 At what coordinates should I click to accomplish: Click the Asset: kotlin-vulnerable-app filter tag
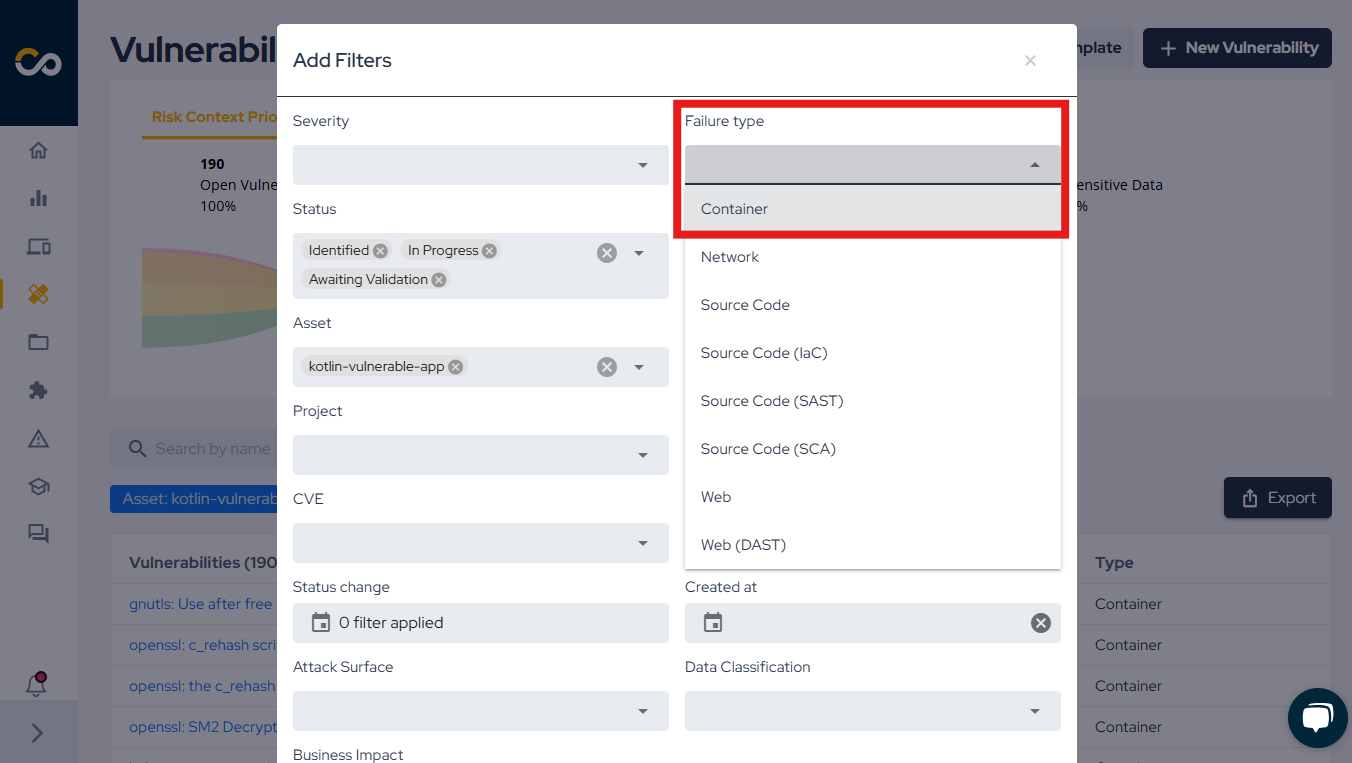tap(194, 498)
